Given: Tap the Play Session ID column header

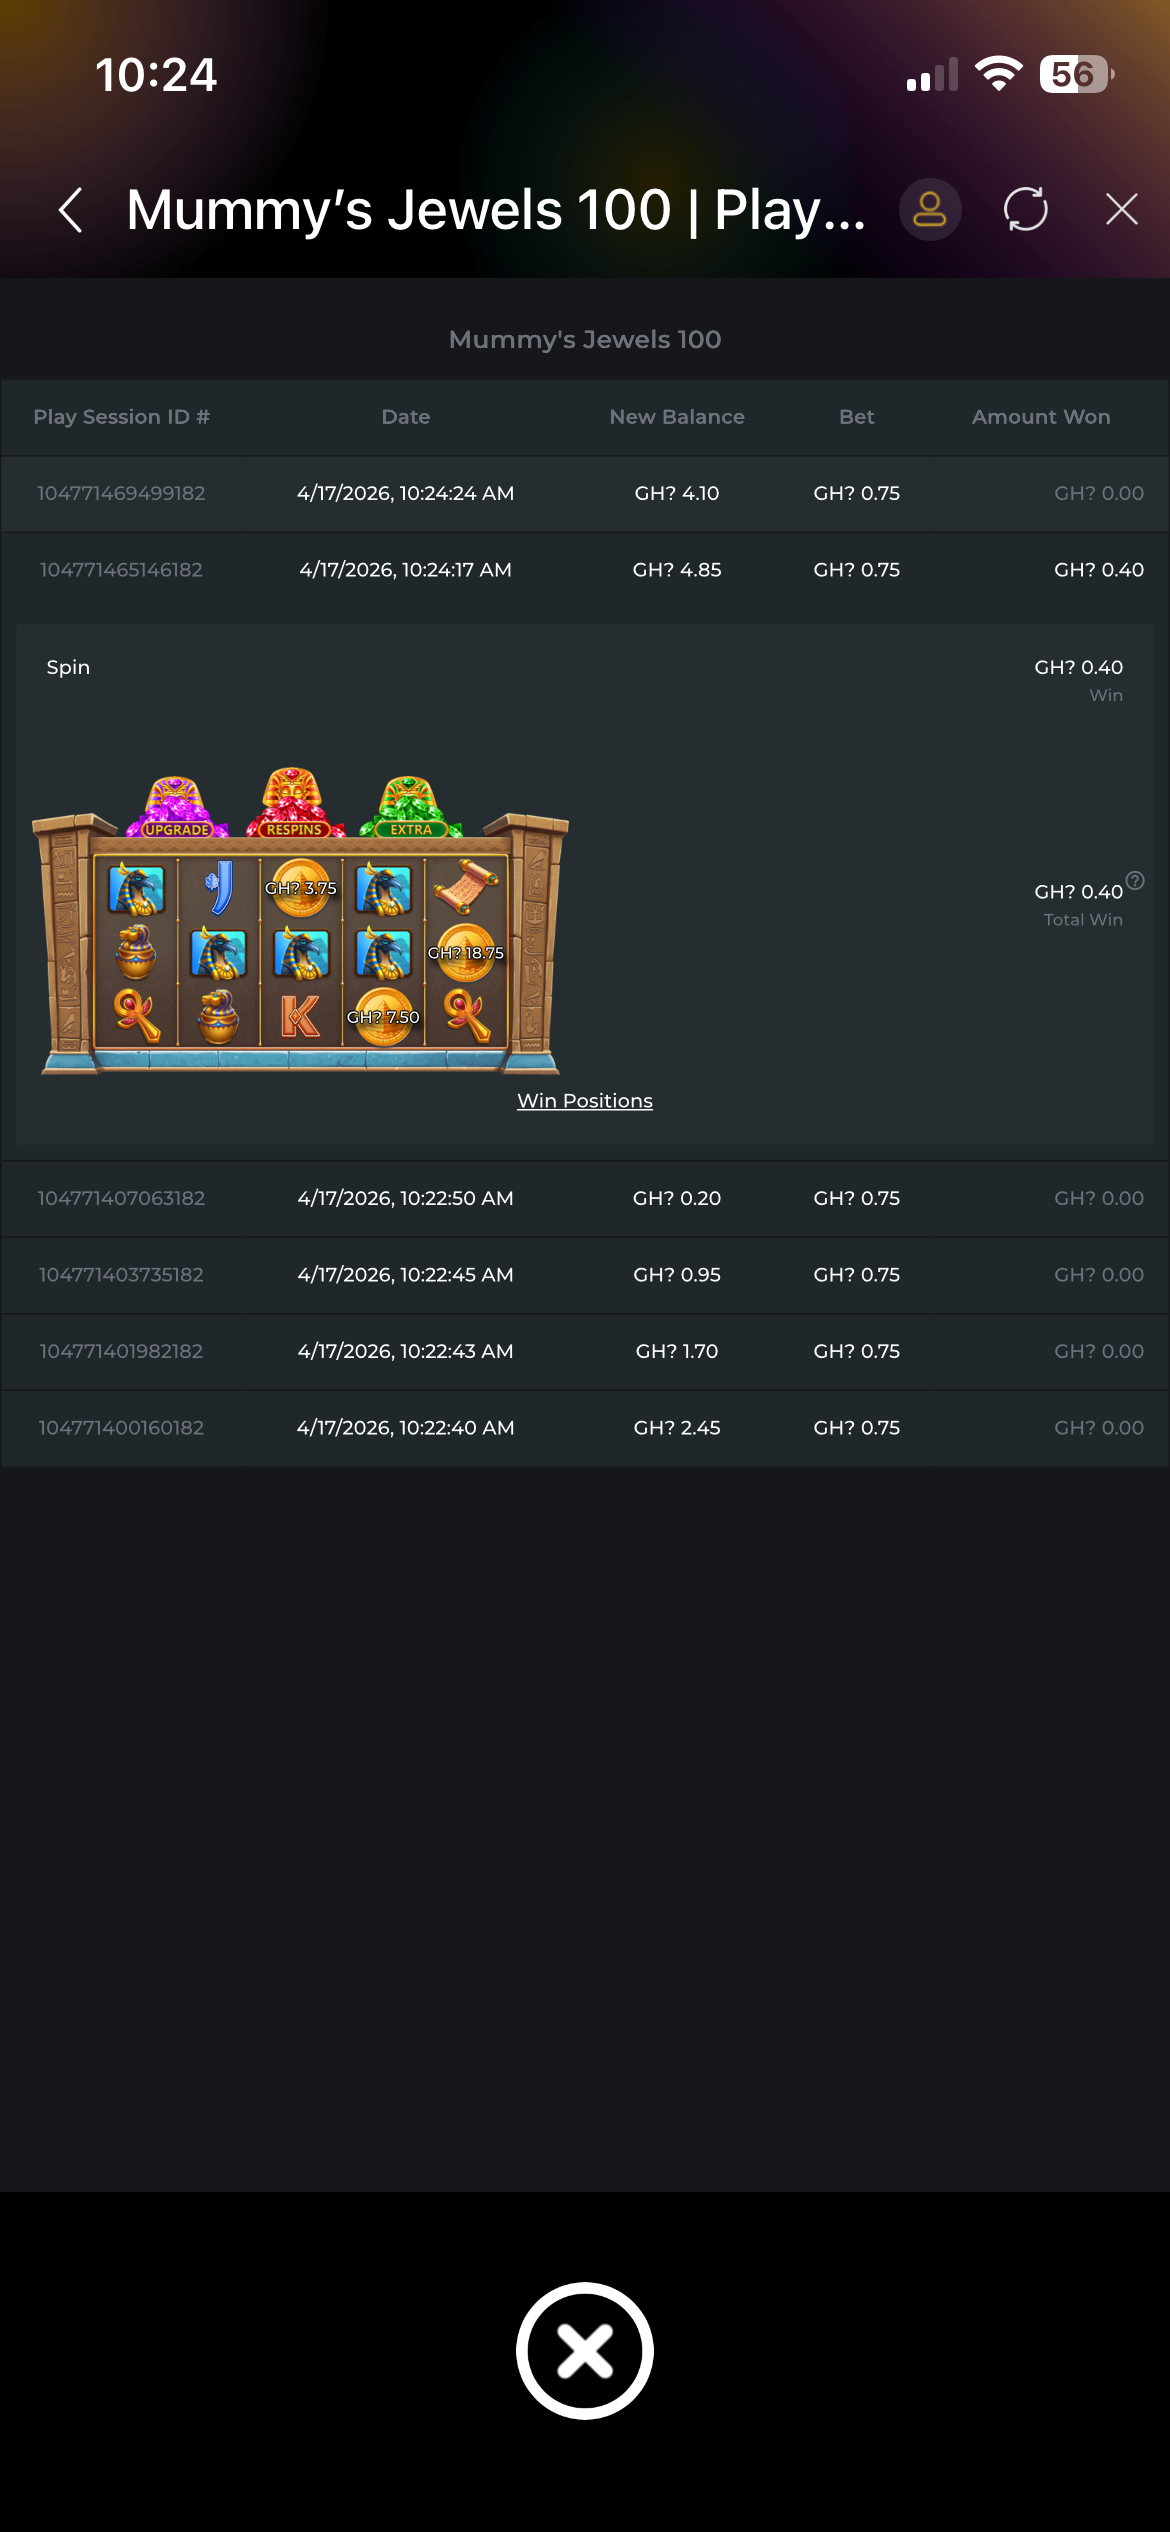Looking at the screenshot, I should click(121, 417).
